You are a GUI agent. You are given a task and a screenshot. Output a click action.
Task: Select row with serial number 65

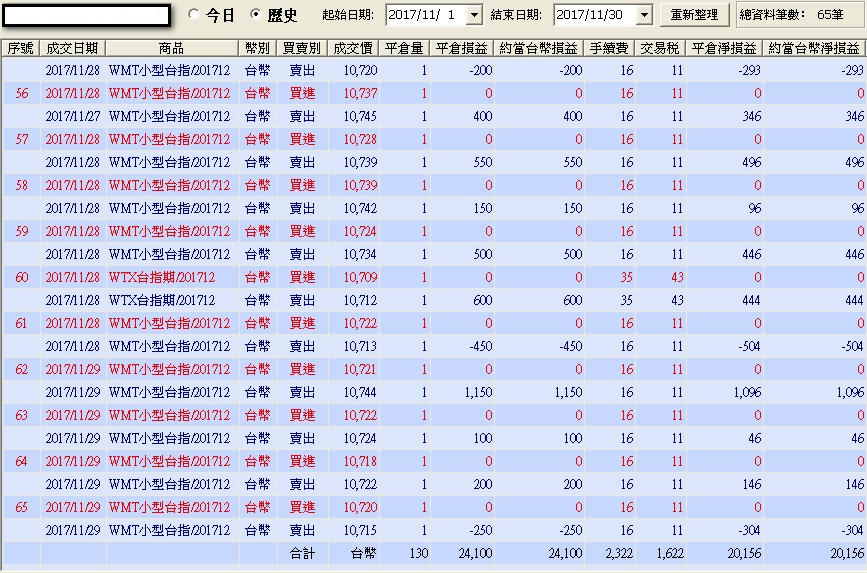point(434,507)
